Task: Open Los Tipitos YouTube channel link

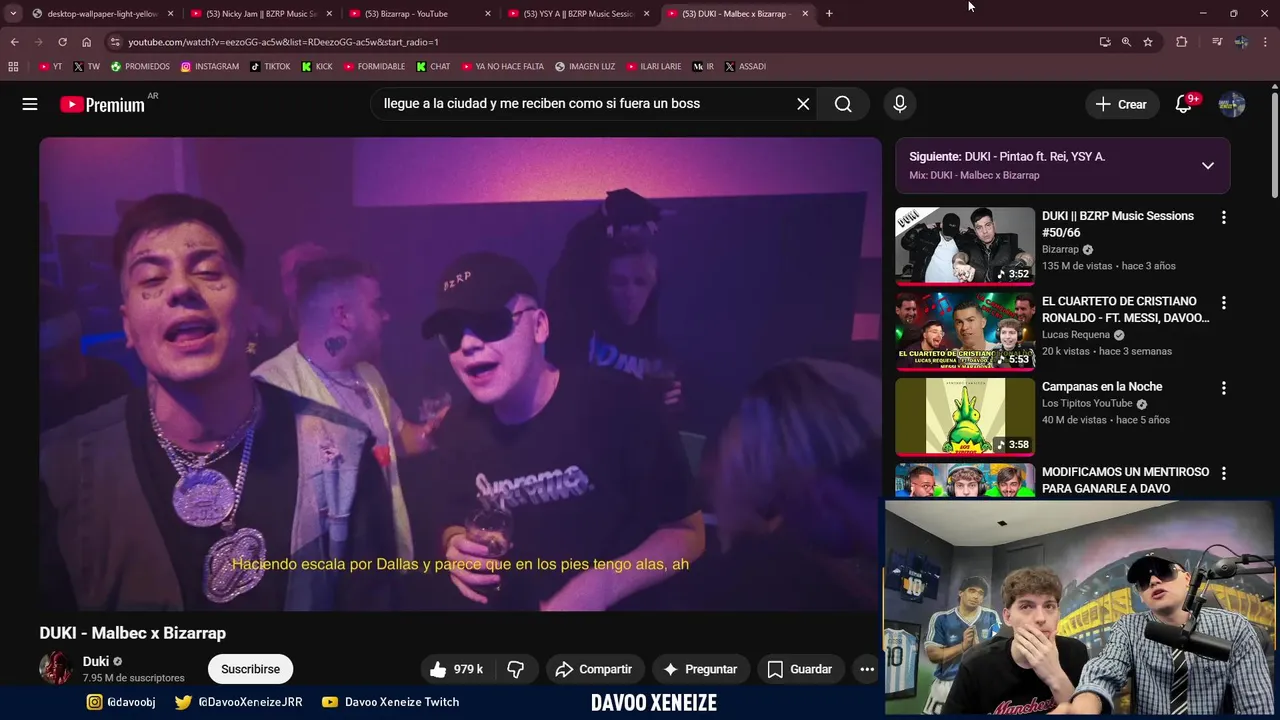Action: 1087,404
